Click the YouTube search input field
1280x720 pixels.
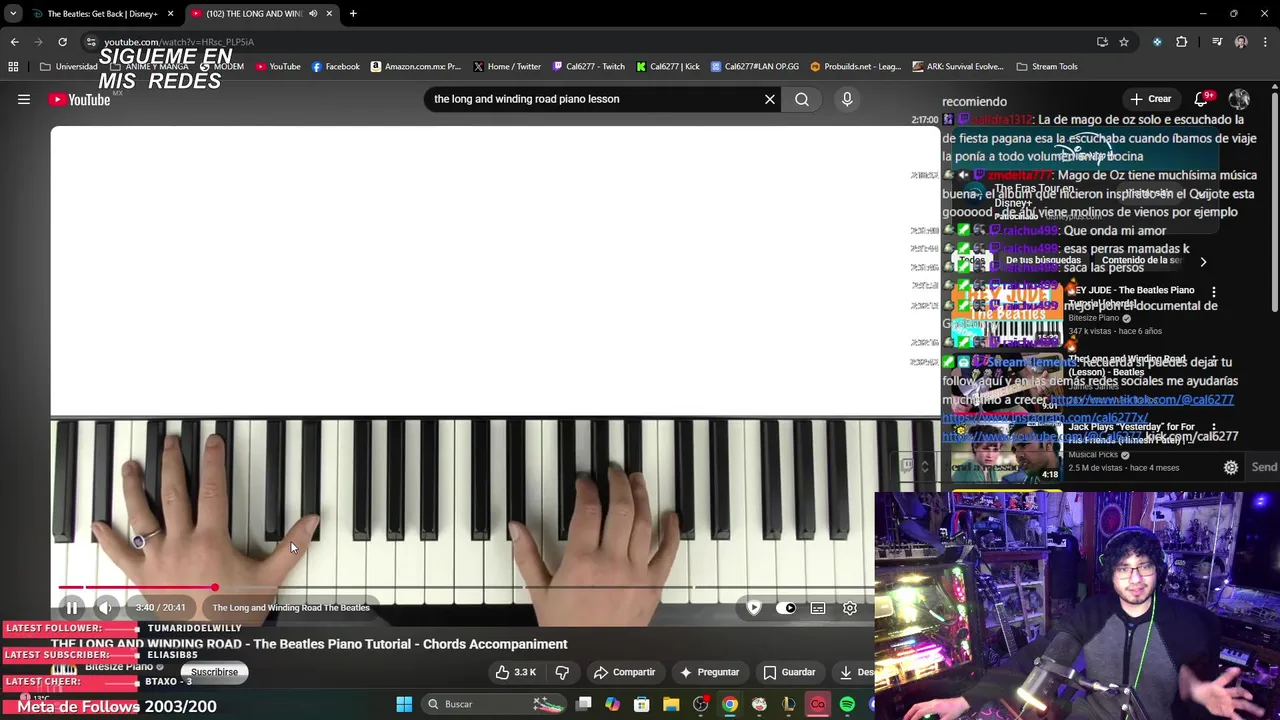pos(595,99)
